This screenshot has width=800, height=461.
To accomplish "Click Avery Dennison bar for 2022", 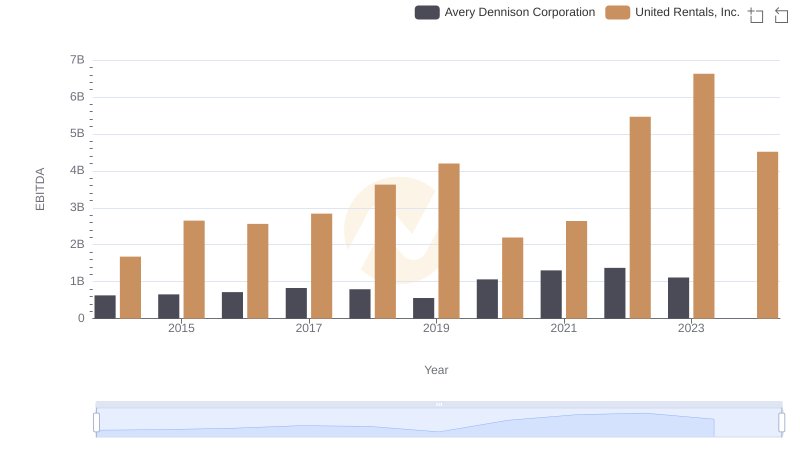I will 614,293.
